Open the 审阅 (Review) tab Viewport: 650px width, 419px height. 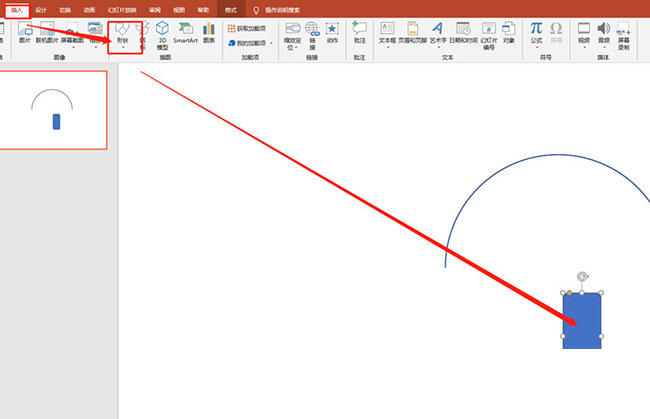click(x=155, y=10)
